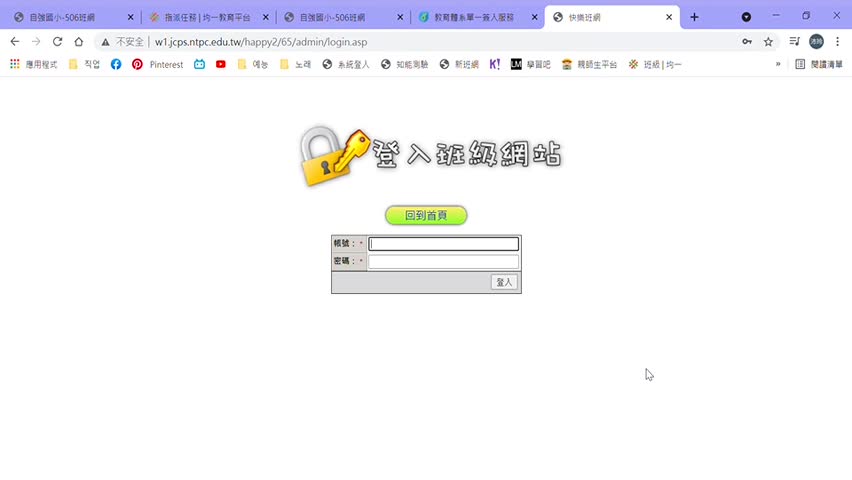Image resolution: width=852 pixels, height=480 pixels.
Task: Click the not-secure warning icon
Action: tap(105, 42)
